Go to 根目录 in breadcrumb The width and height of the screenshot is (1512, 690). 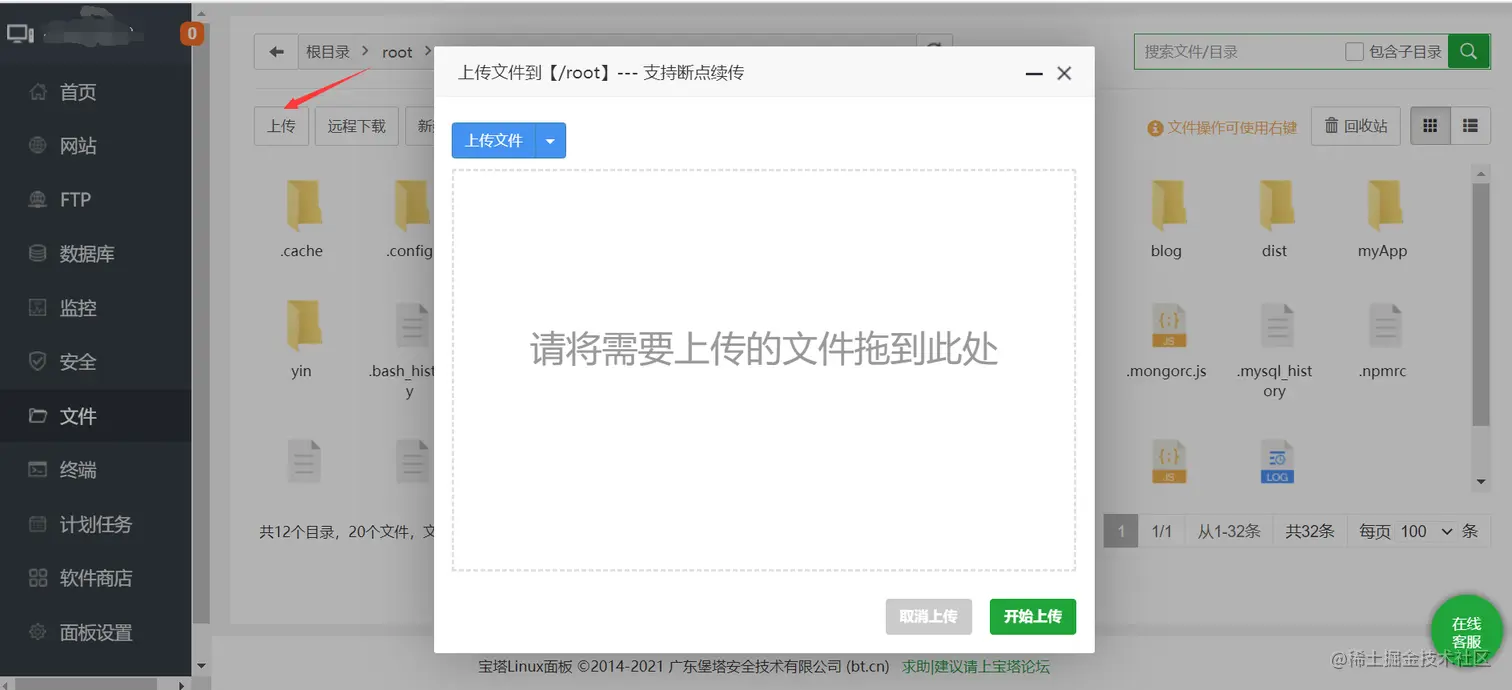pyautogui.click(x=328, y=52)
